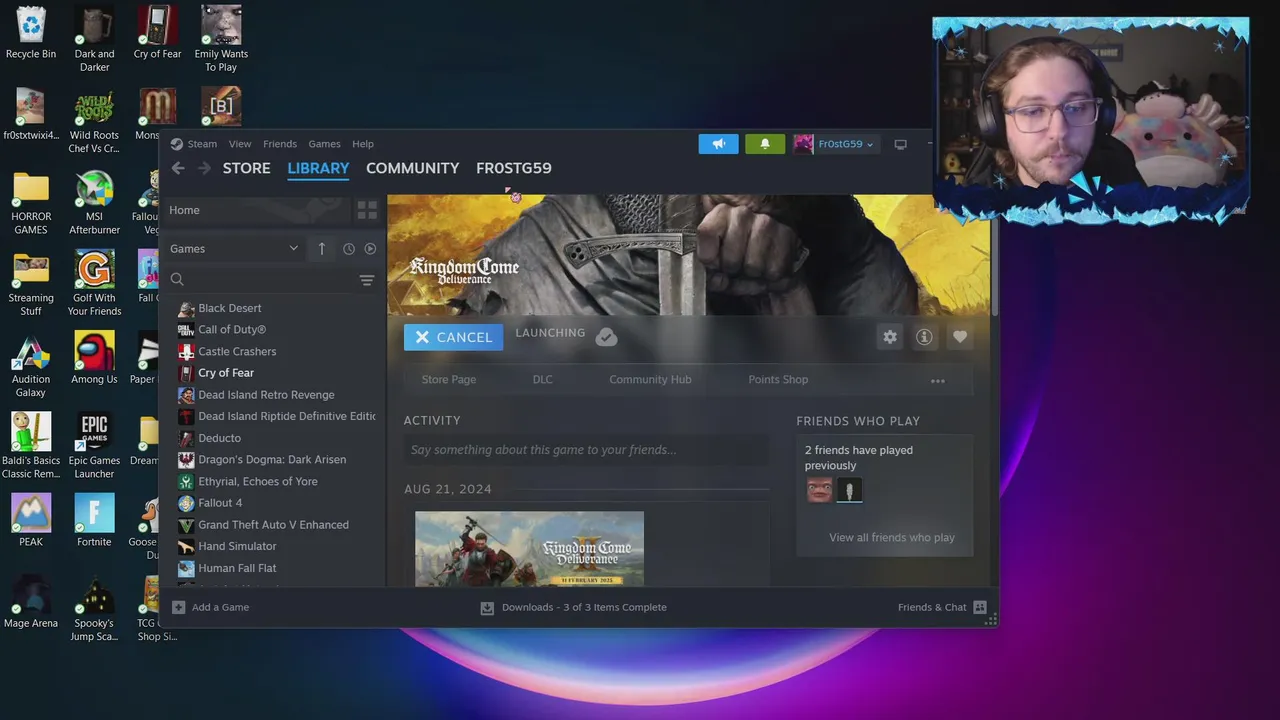Open the Kingdom Come Deliverance II news thumbnail

tap(529, 548)
